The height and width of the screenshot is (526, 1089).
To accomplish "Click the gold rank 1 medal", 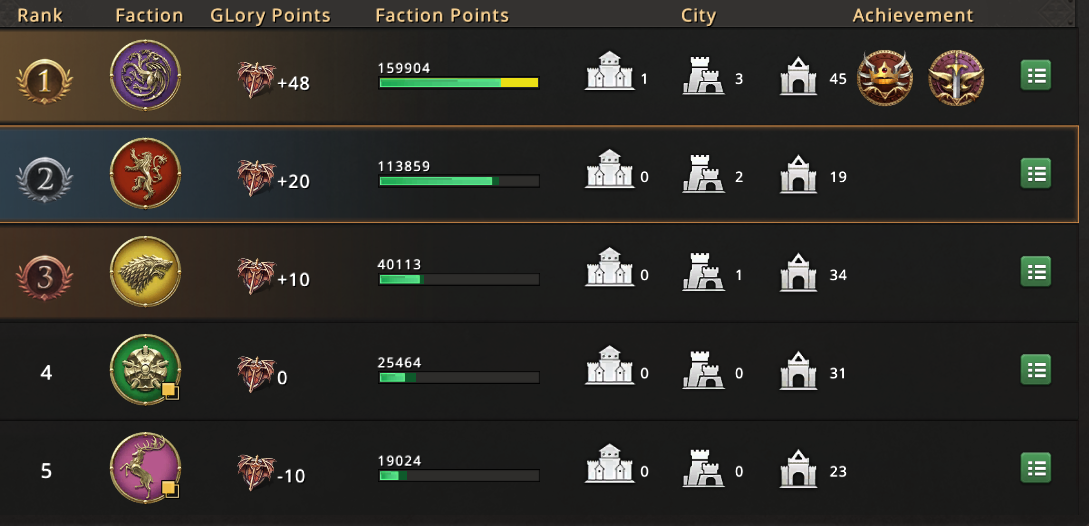I will coord(44,81).
